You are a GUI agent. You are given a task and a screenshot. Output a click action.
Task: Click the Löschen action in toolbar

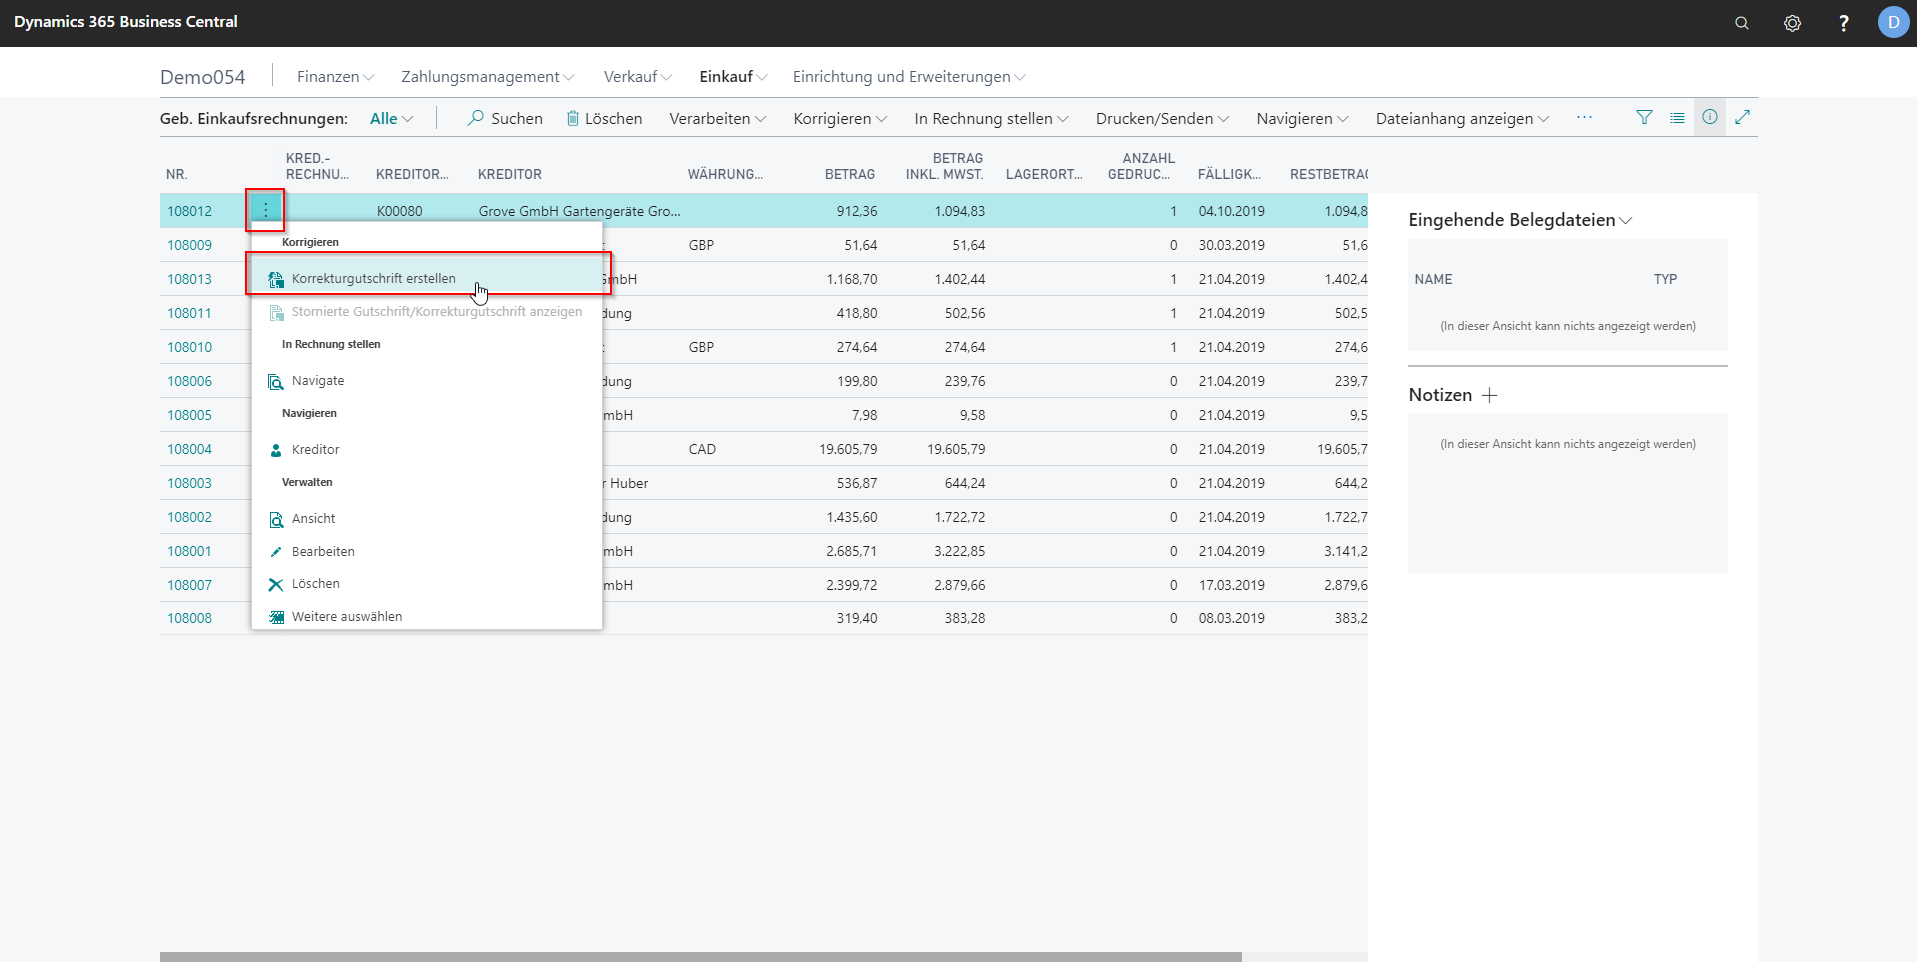click(604, 118)
